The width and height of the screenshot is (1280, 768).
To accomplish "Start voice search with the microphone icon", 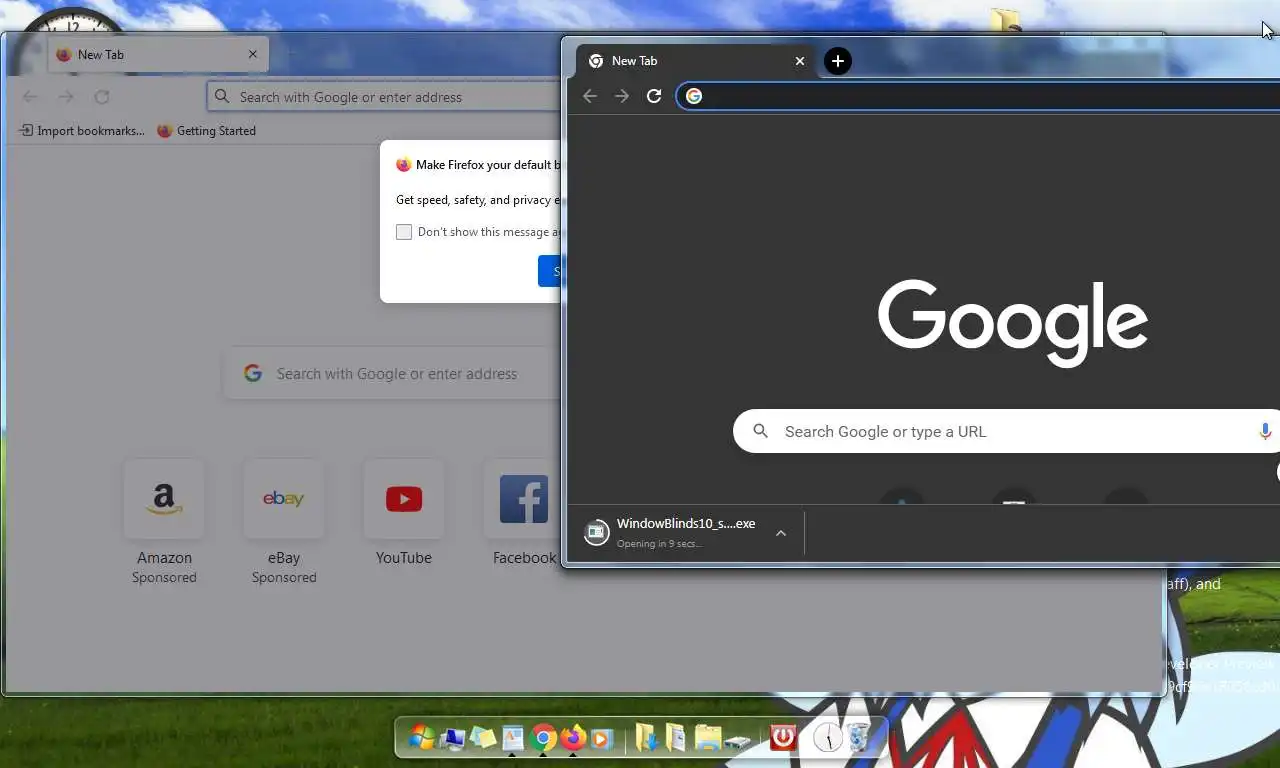I will click(1265, 431).
